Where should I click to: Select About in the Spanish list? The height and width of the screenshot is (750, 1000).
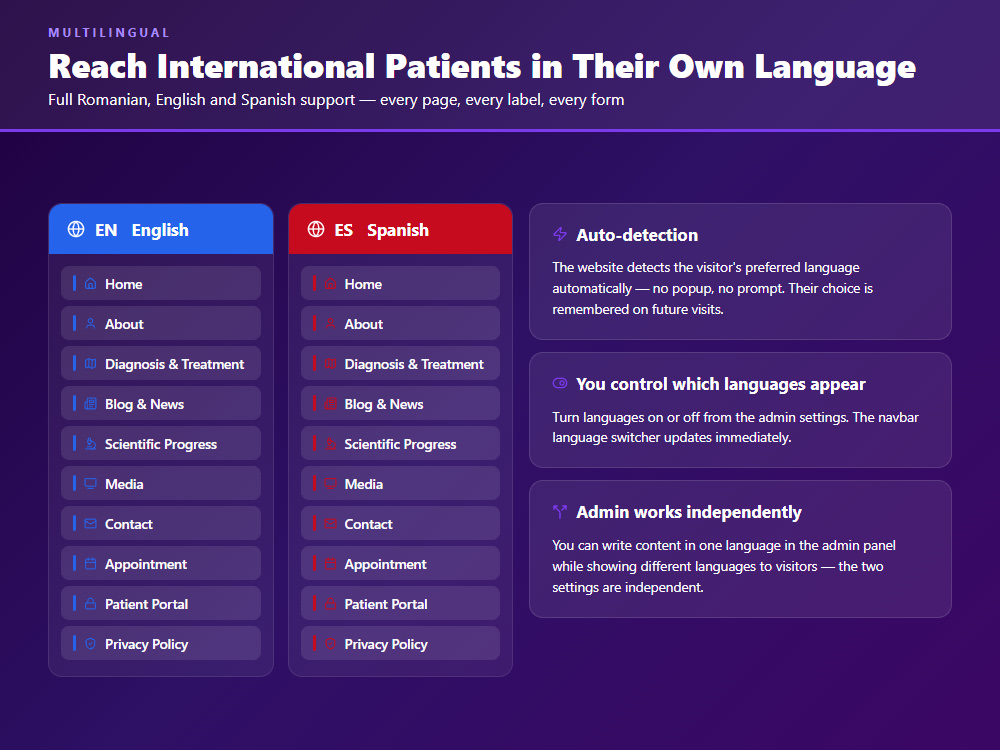click(401, 323)
